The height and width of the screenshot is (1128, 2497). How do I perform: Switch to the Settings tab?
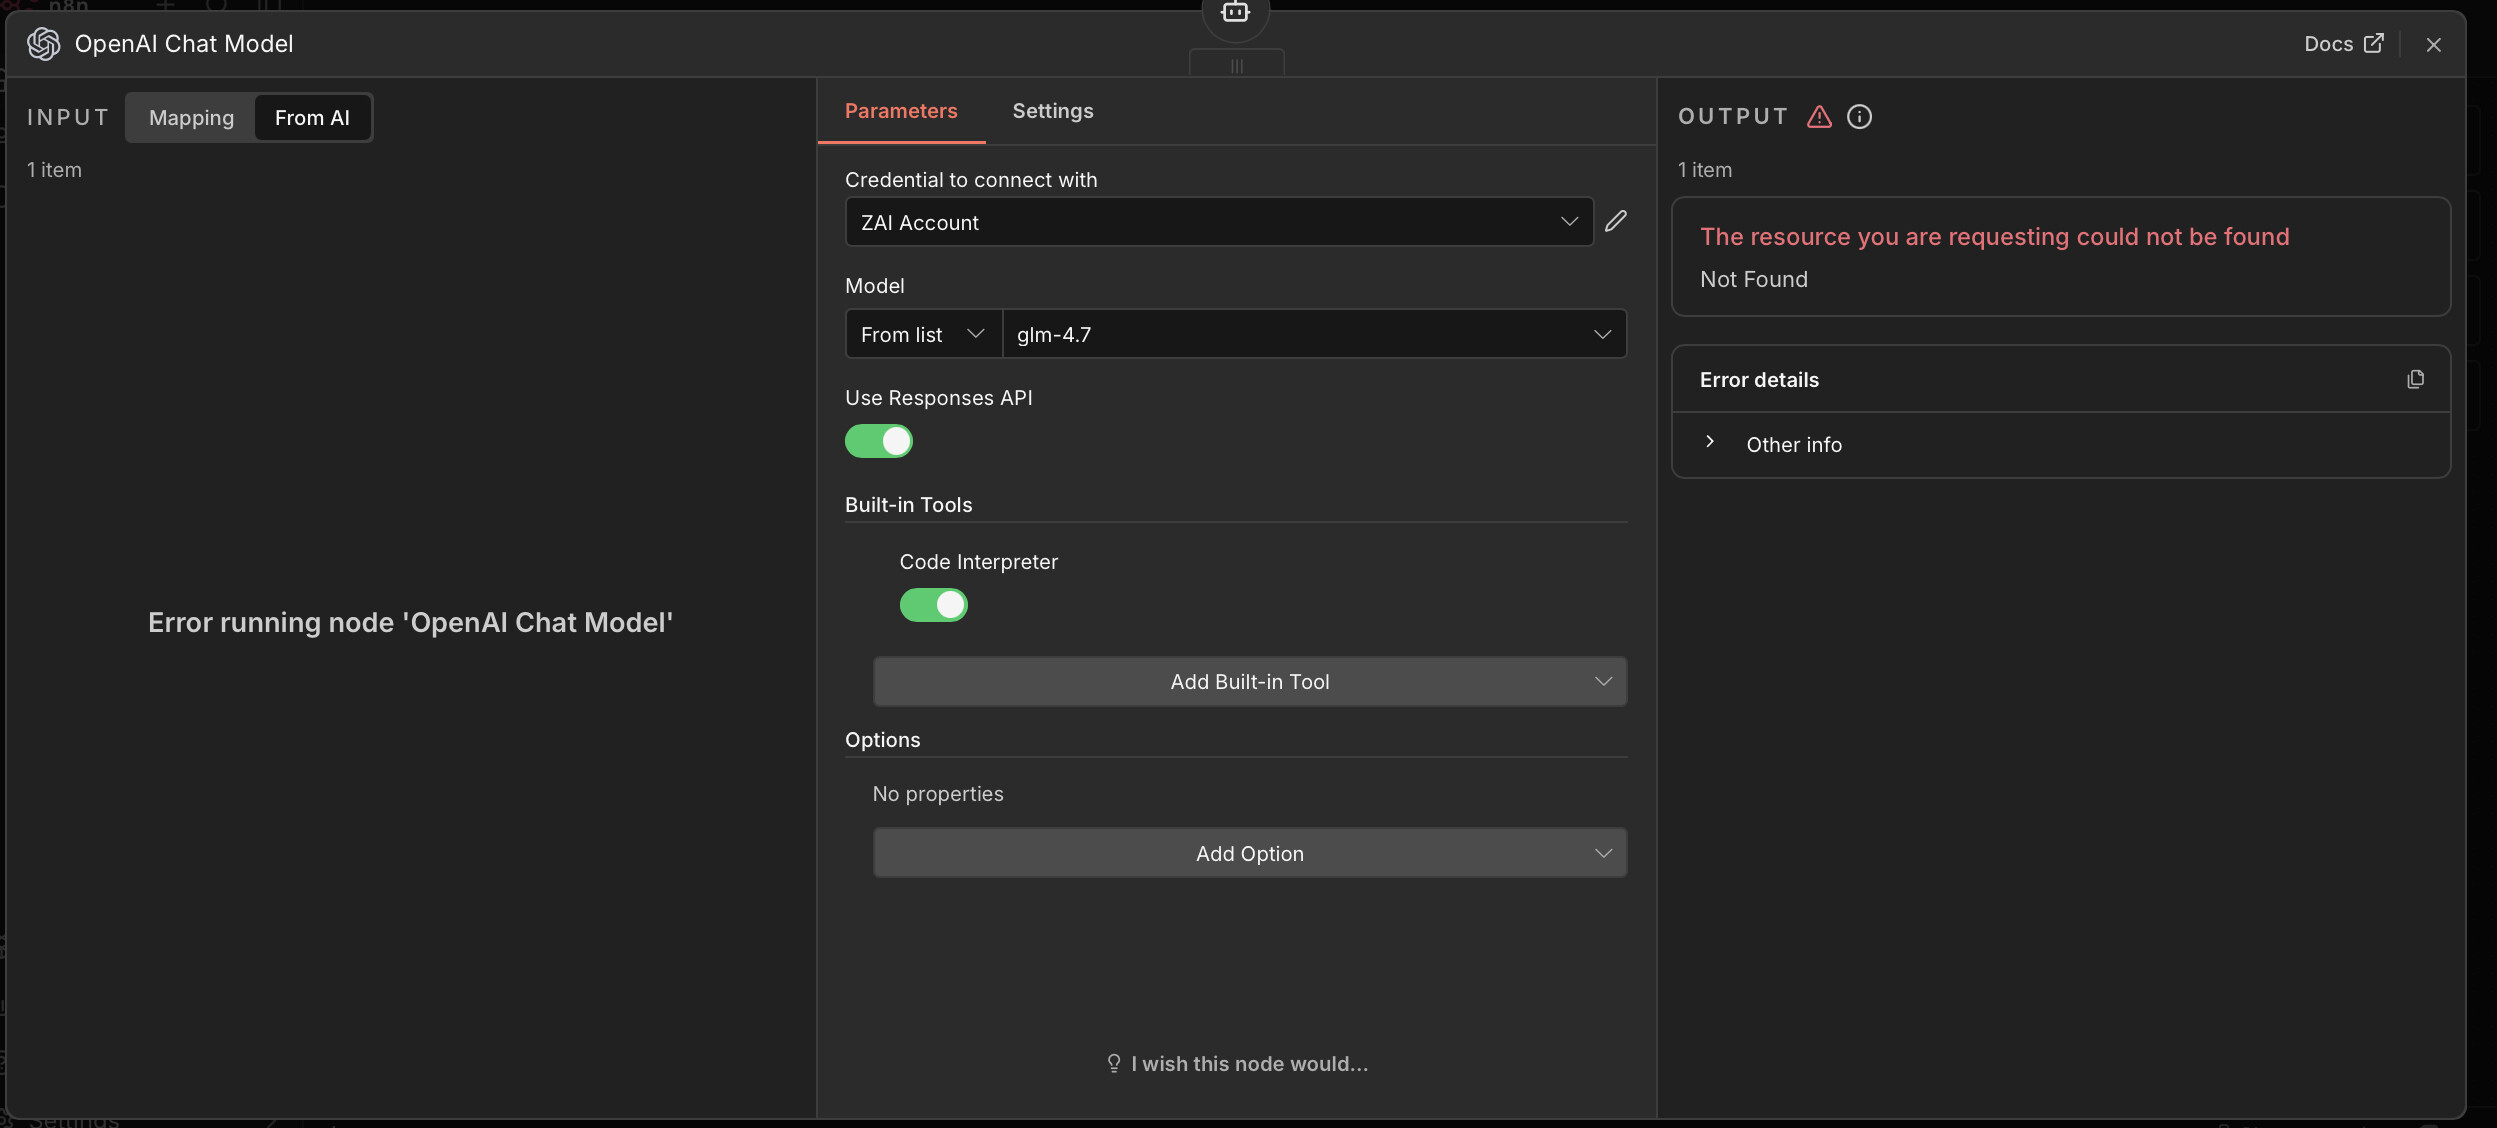1052,111
